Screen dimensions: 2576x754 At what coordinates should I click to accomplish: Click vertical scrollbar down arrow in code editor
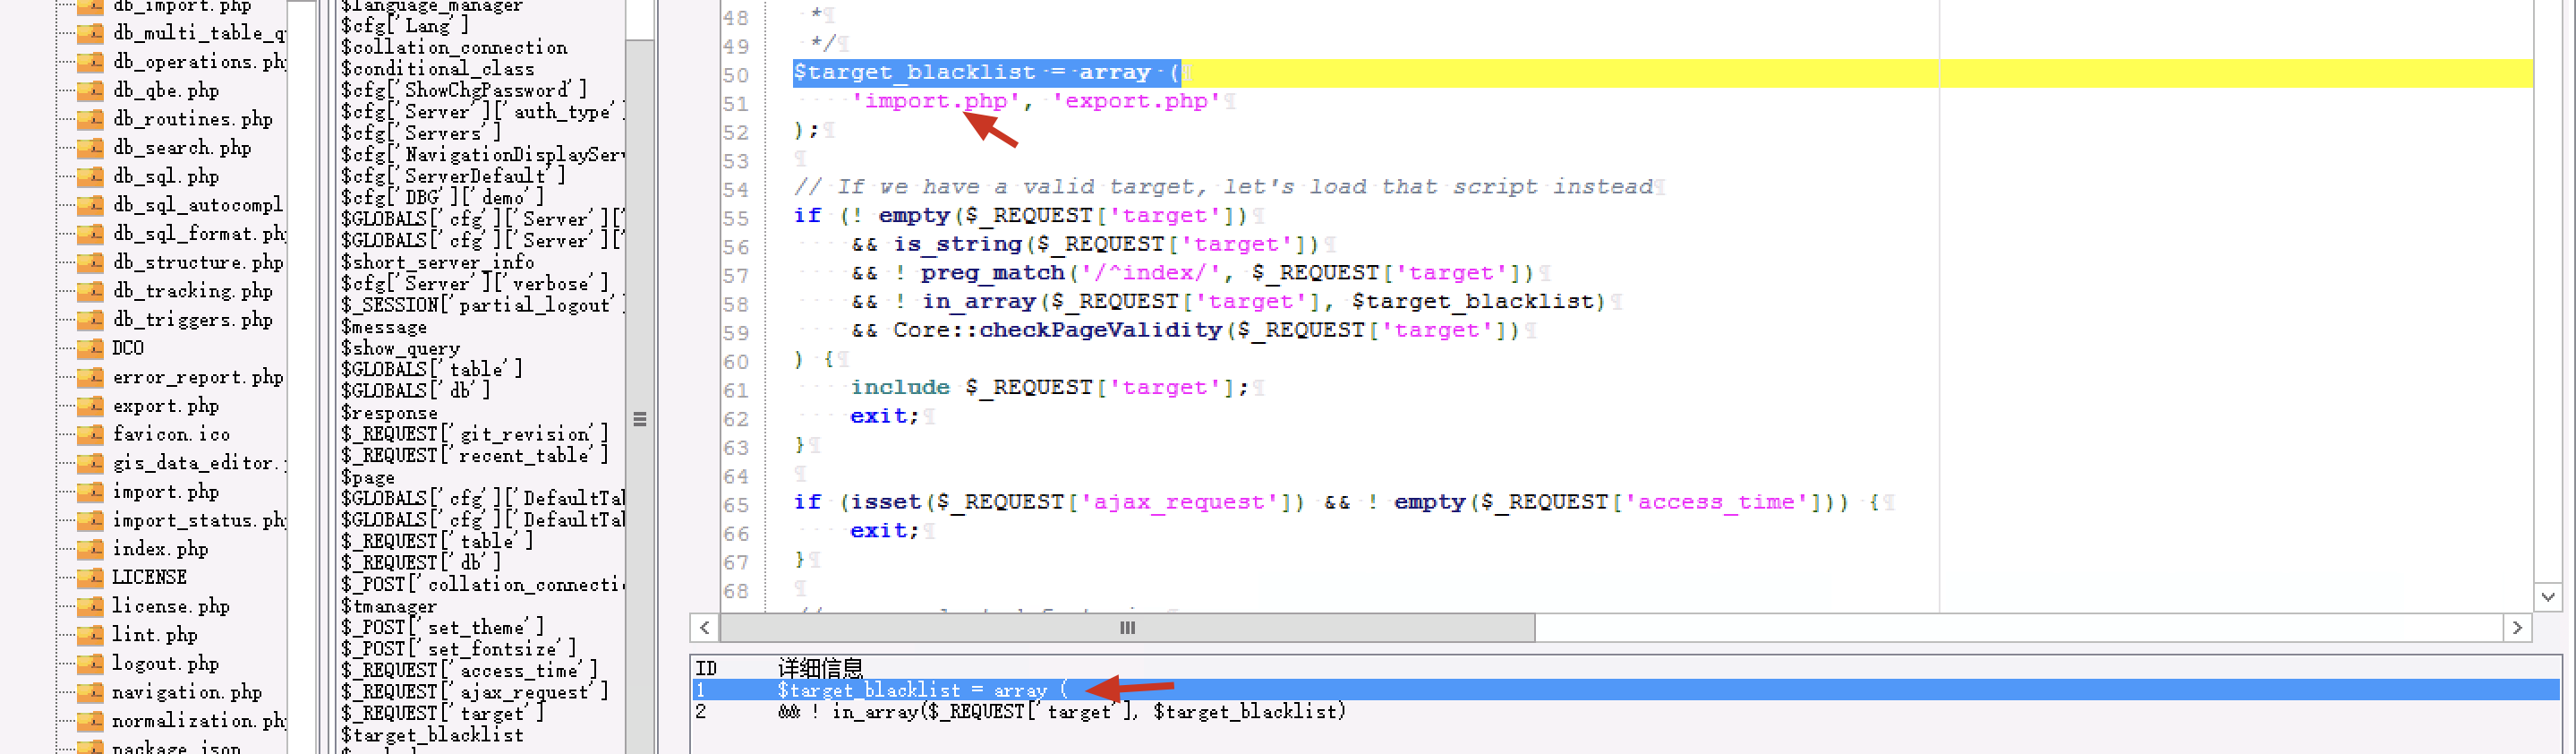tap(2547, 597)
